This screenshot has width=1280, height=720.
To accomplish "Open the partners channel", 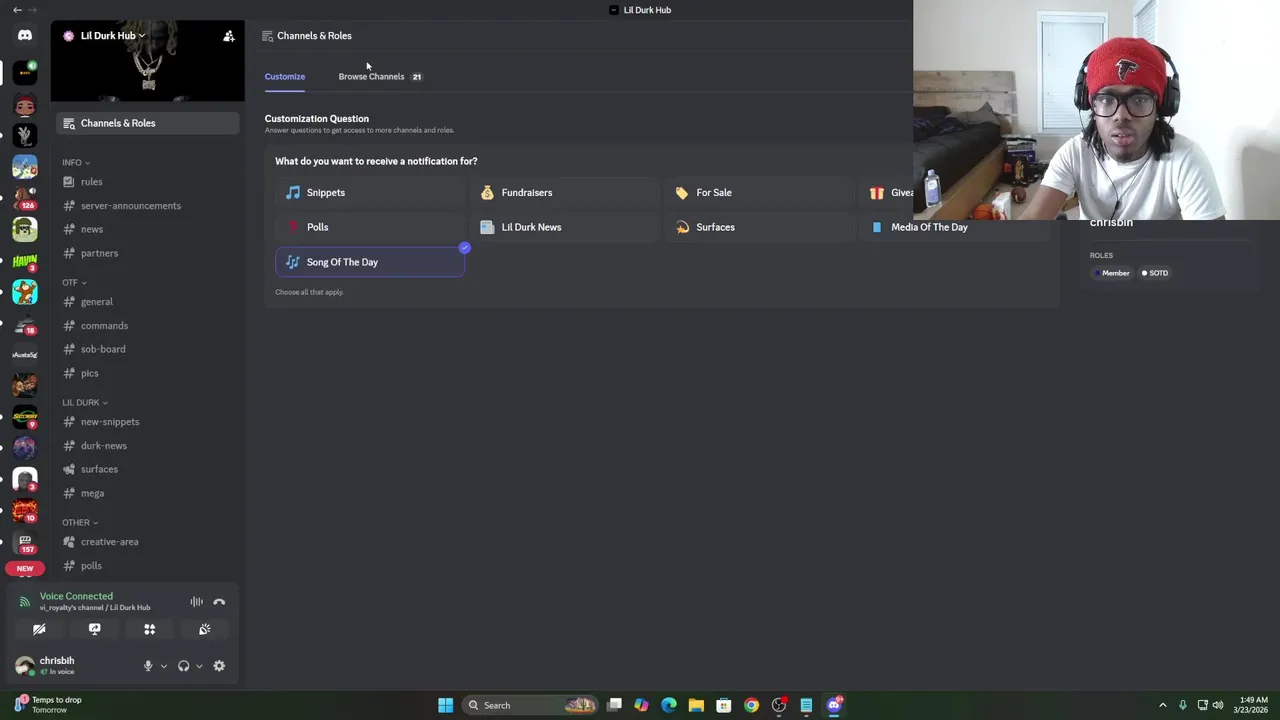I will (148, 253).
